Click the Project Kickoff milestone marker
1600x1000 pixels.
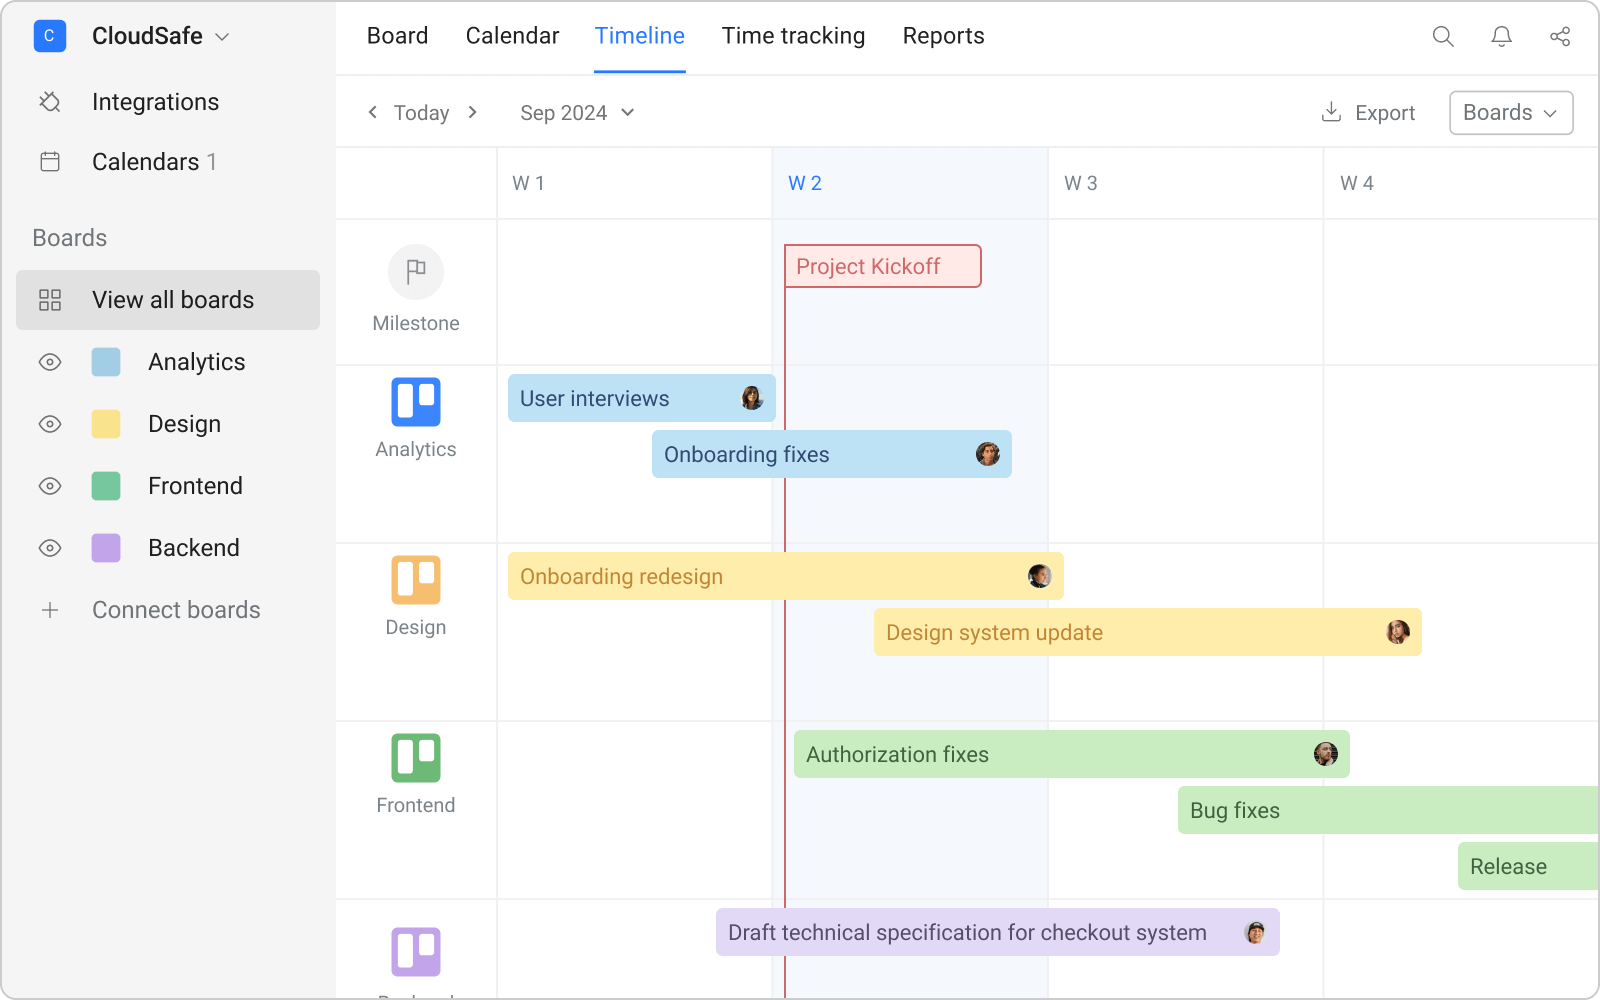(x=882, y=266)
